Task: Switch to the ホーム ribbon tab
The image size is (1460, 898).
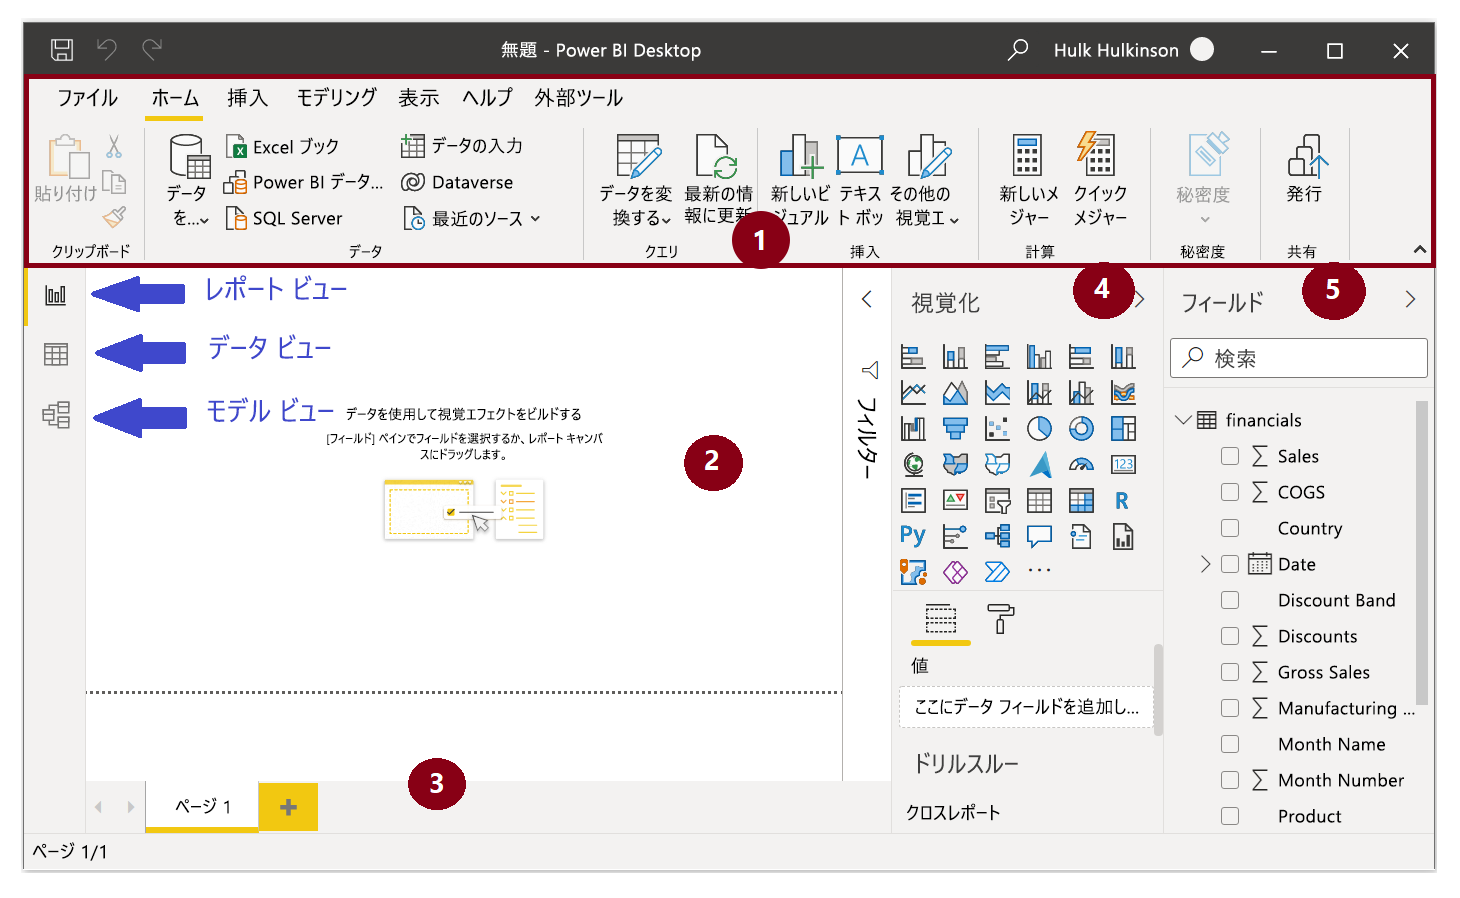Action: click(x=175, y=98)
